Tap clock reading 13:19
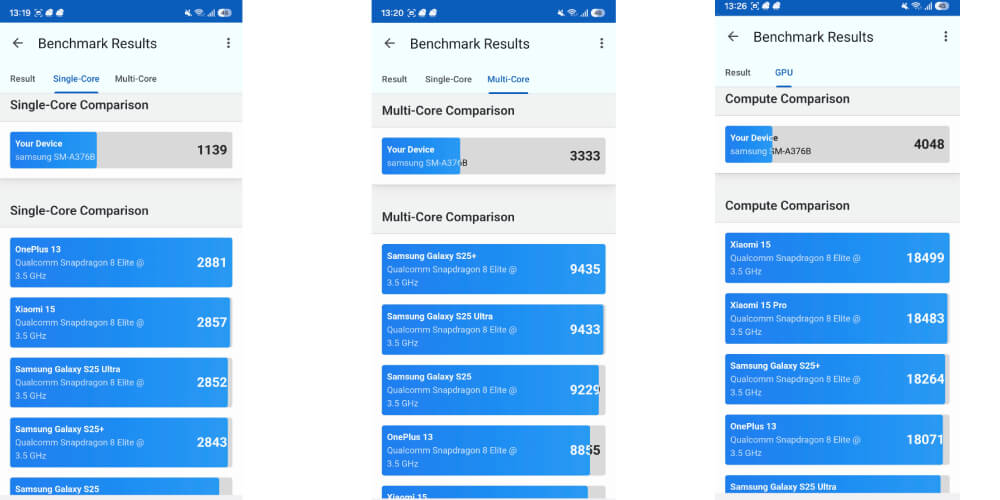Viewport: 1000px width, 500px height. [x=18, y=13]
